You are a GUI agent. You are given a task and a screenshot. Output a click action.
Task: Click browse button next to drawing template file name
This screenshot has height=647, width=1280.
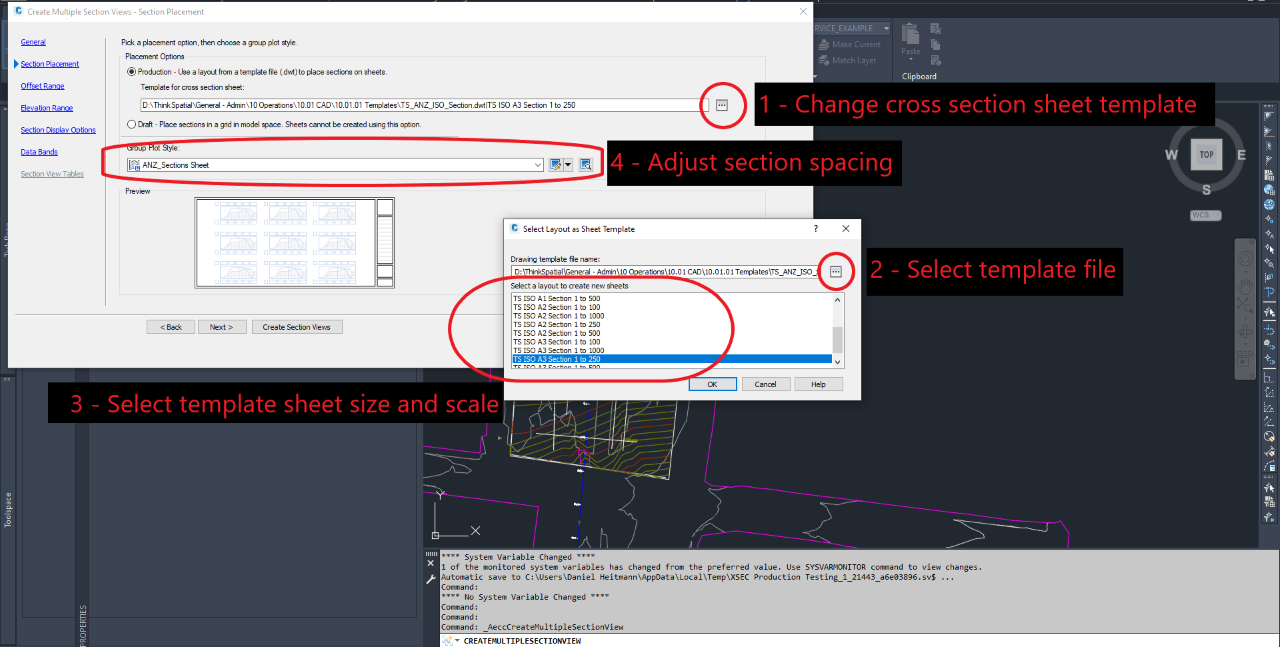pyautogui.click(x=837, y=272)
